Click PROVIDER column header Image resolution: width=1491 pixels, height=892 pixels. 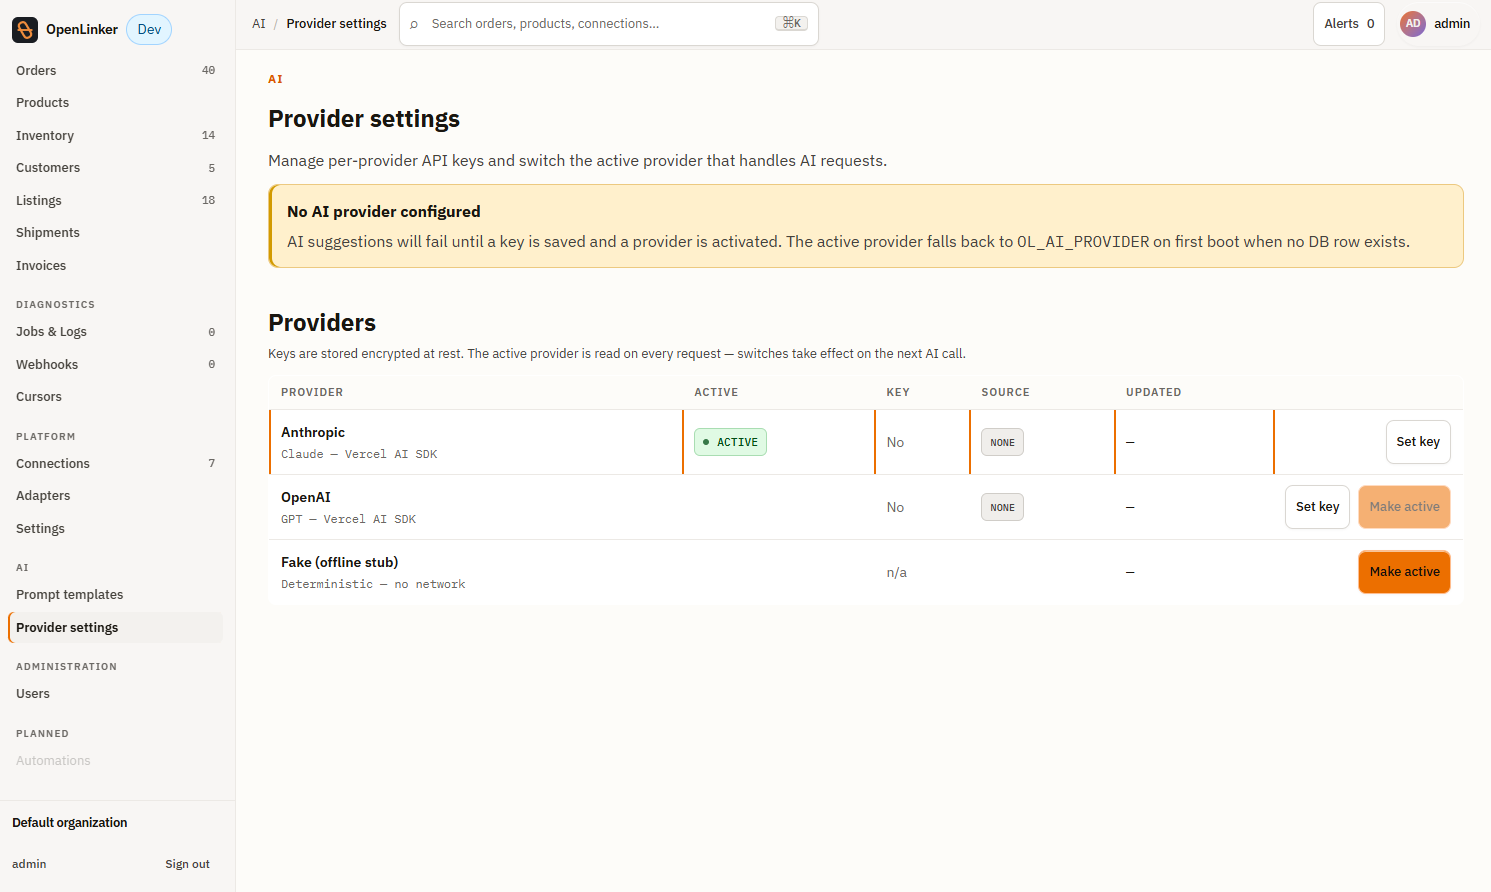(312, 392)
